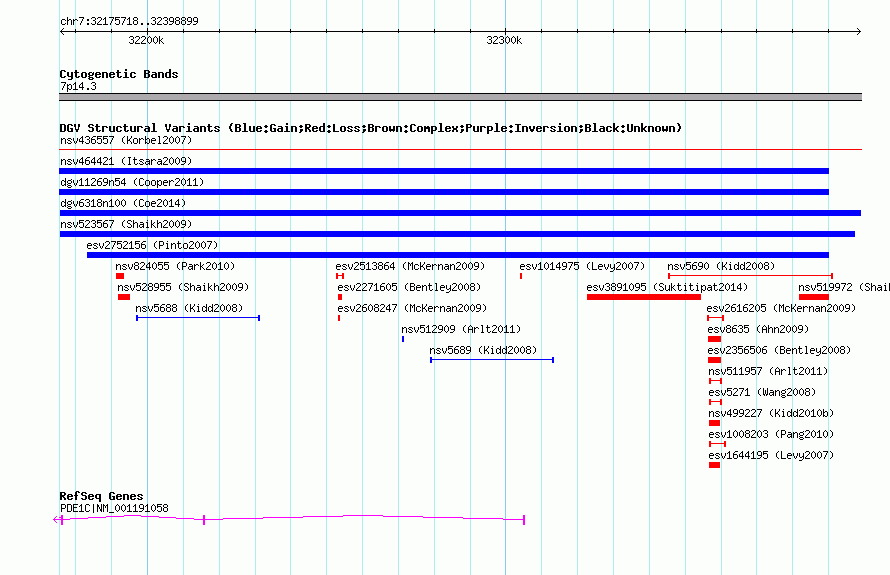This screenshot has height=575, width=890.
Task: Click the ruler's left arrow end
Action: 63,31
